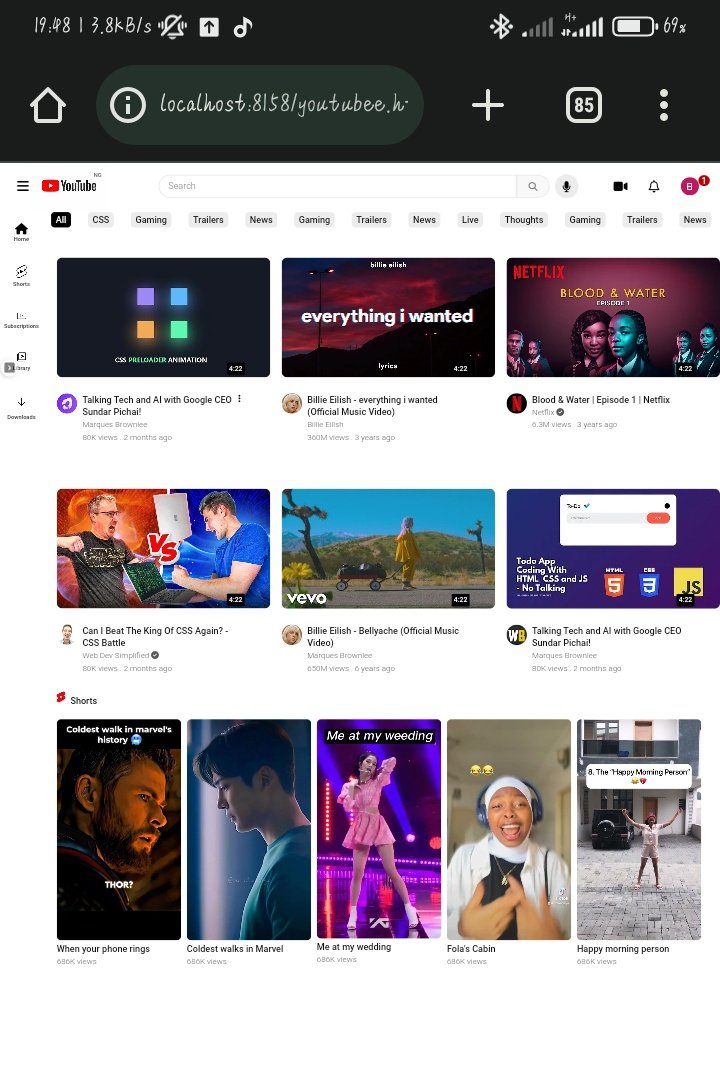Viewport: 720px width, 1078px height.
Task: Open the account avatar with badge
Action: [x=690, y=186]
